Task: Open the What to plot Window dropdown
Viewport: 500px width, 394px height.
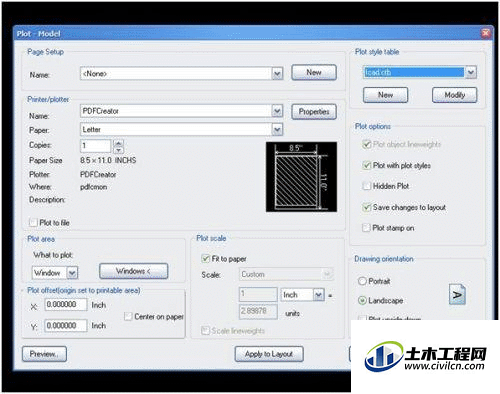Action: 72,273
